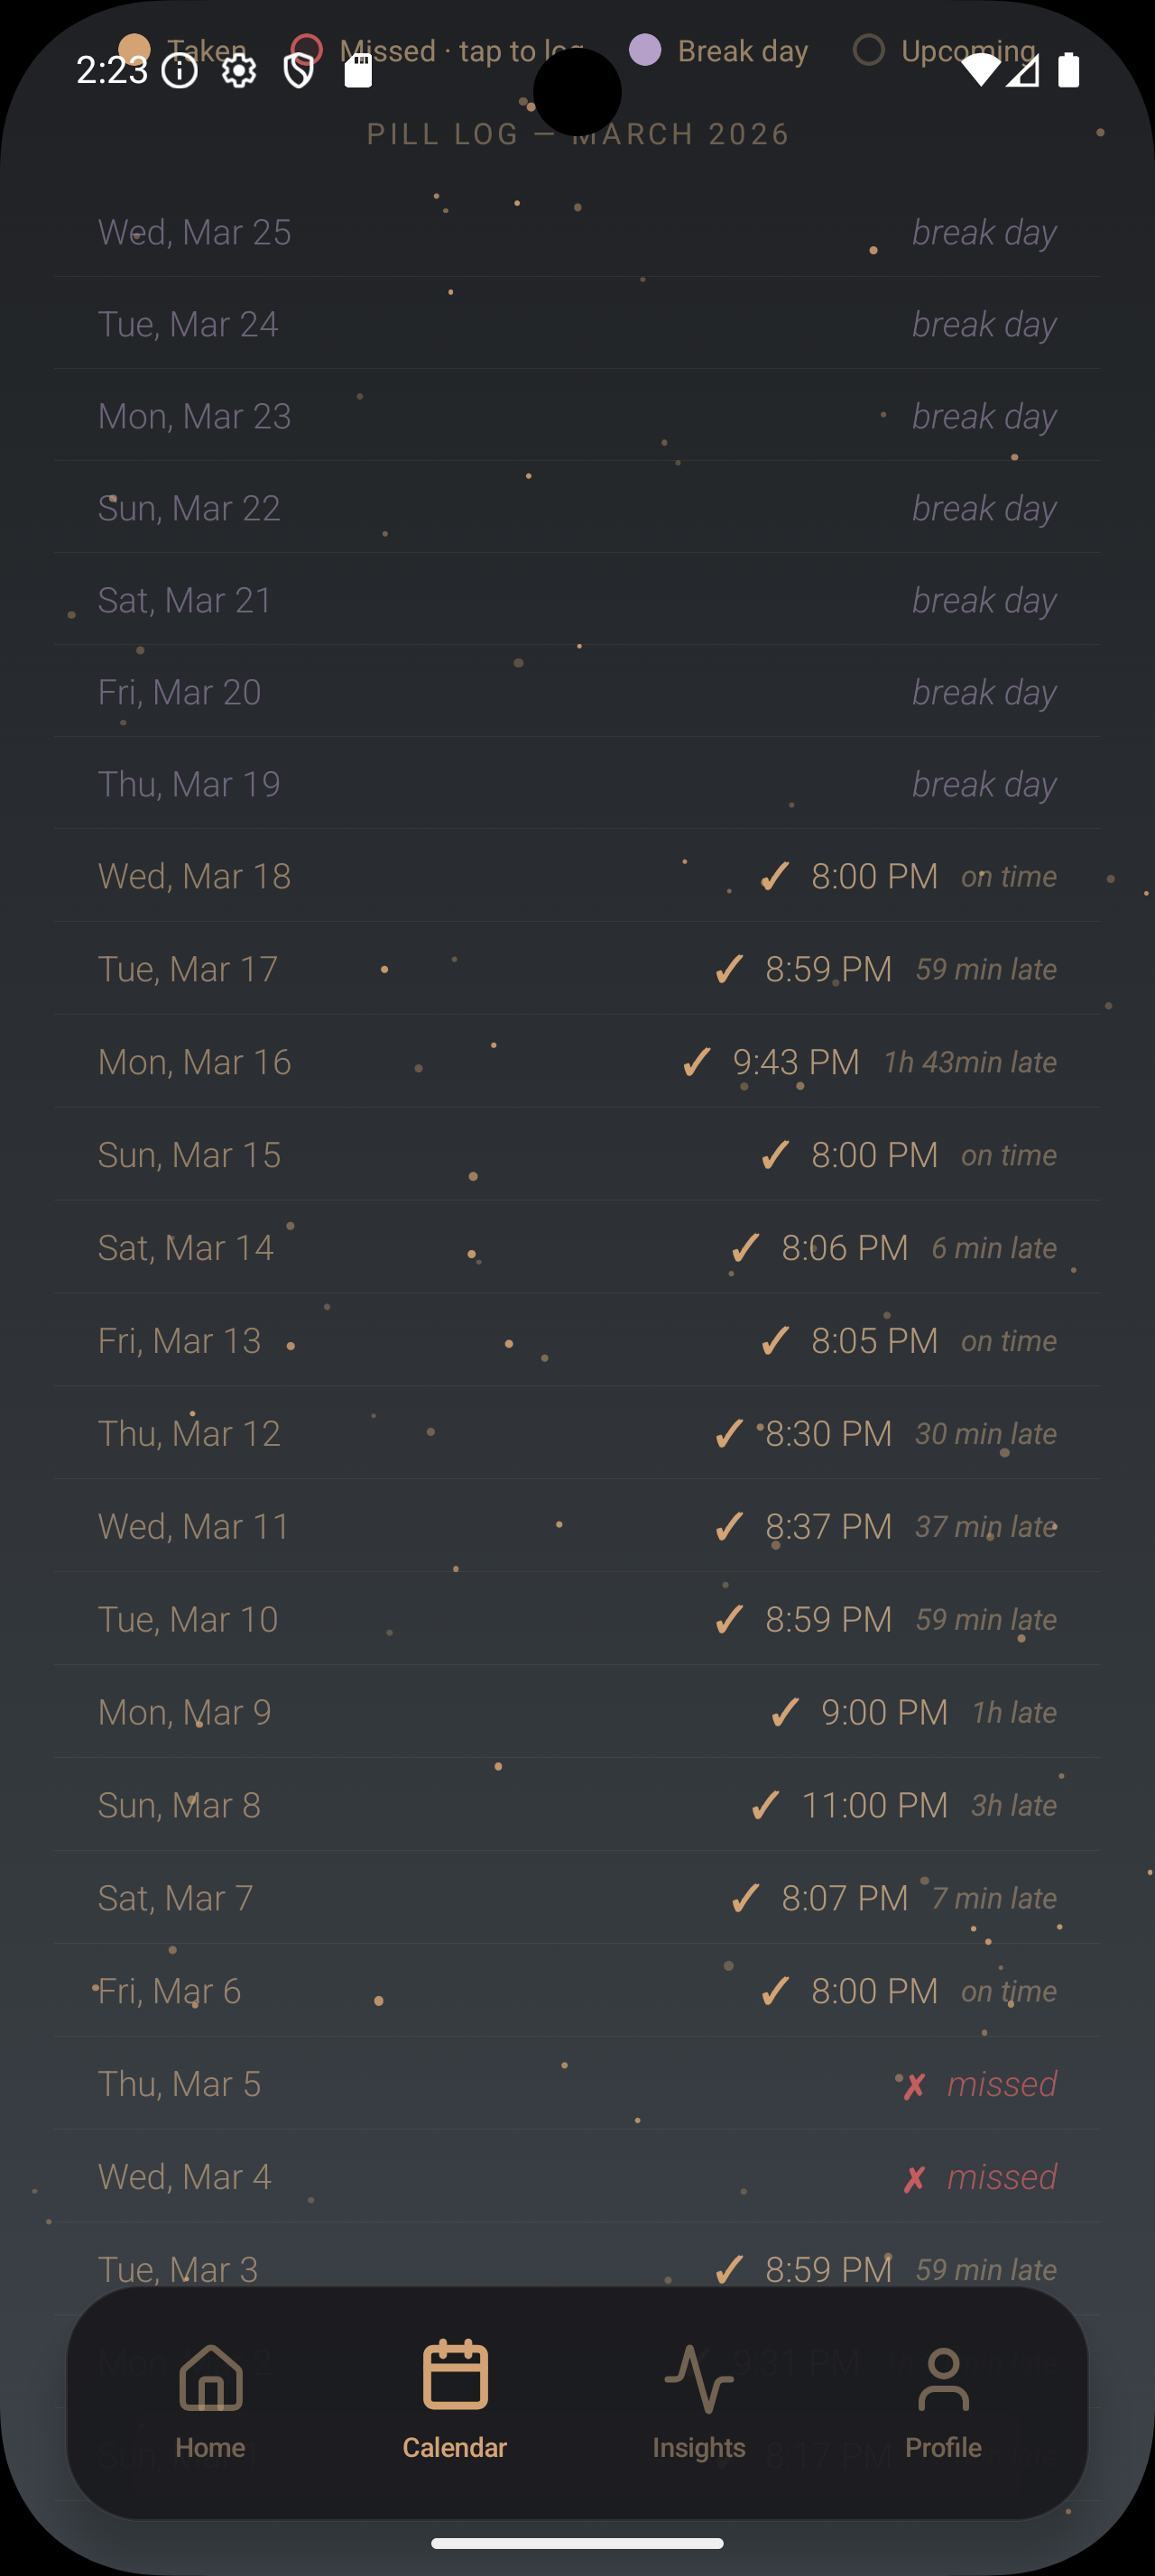Tap the settings gear in status bar
The image size is (1155, 2576).
tap(239, 71)
